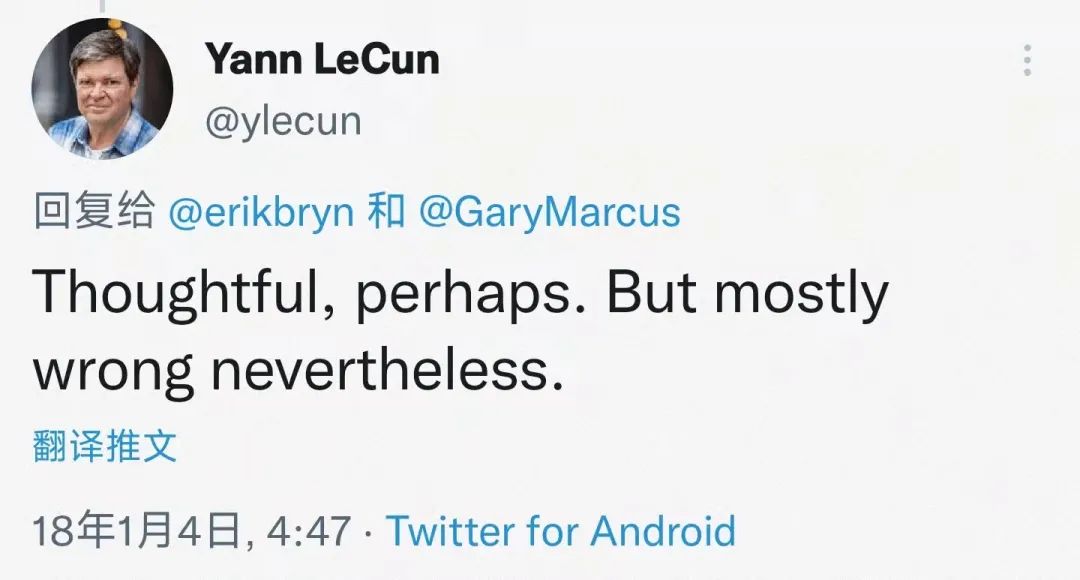Open the @GaryMarcus mention link
The width and height of the screenshot is (1080, 580).
coord(549,212)
